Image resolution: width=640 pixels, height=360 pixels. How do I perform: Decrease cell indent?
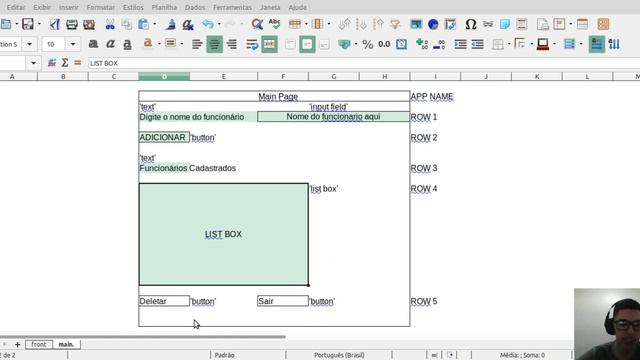478,44
